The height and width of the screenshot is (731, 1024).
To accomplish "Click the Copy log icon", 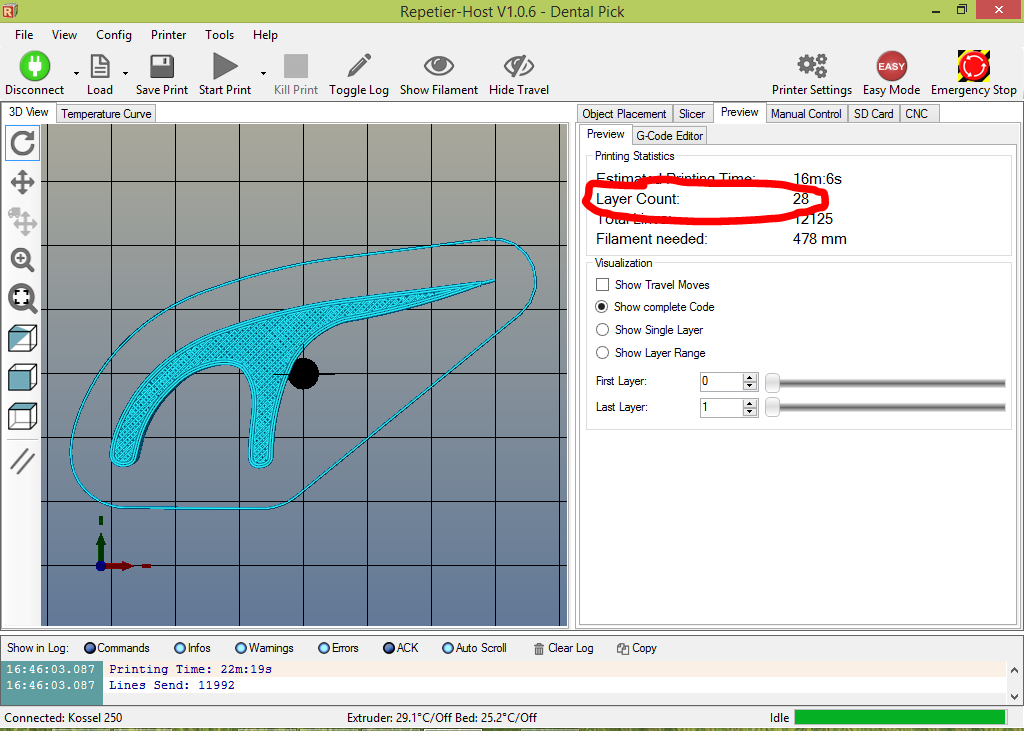I will pos(622,649).
